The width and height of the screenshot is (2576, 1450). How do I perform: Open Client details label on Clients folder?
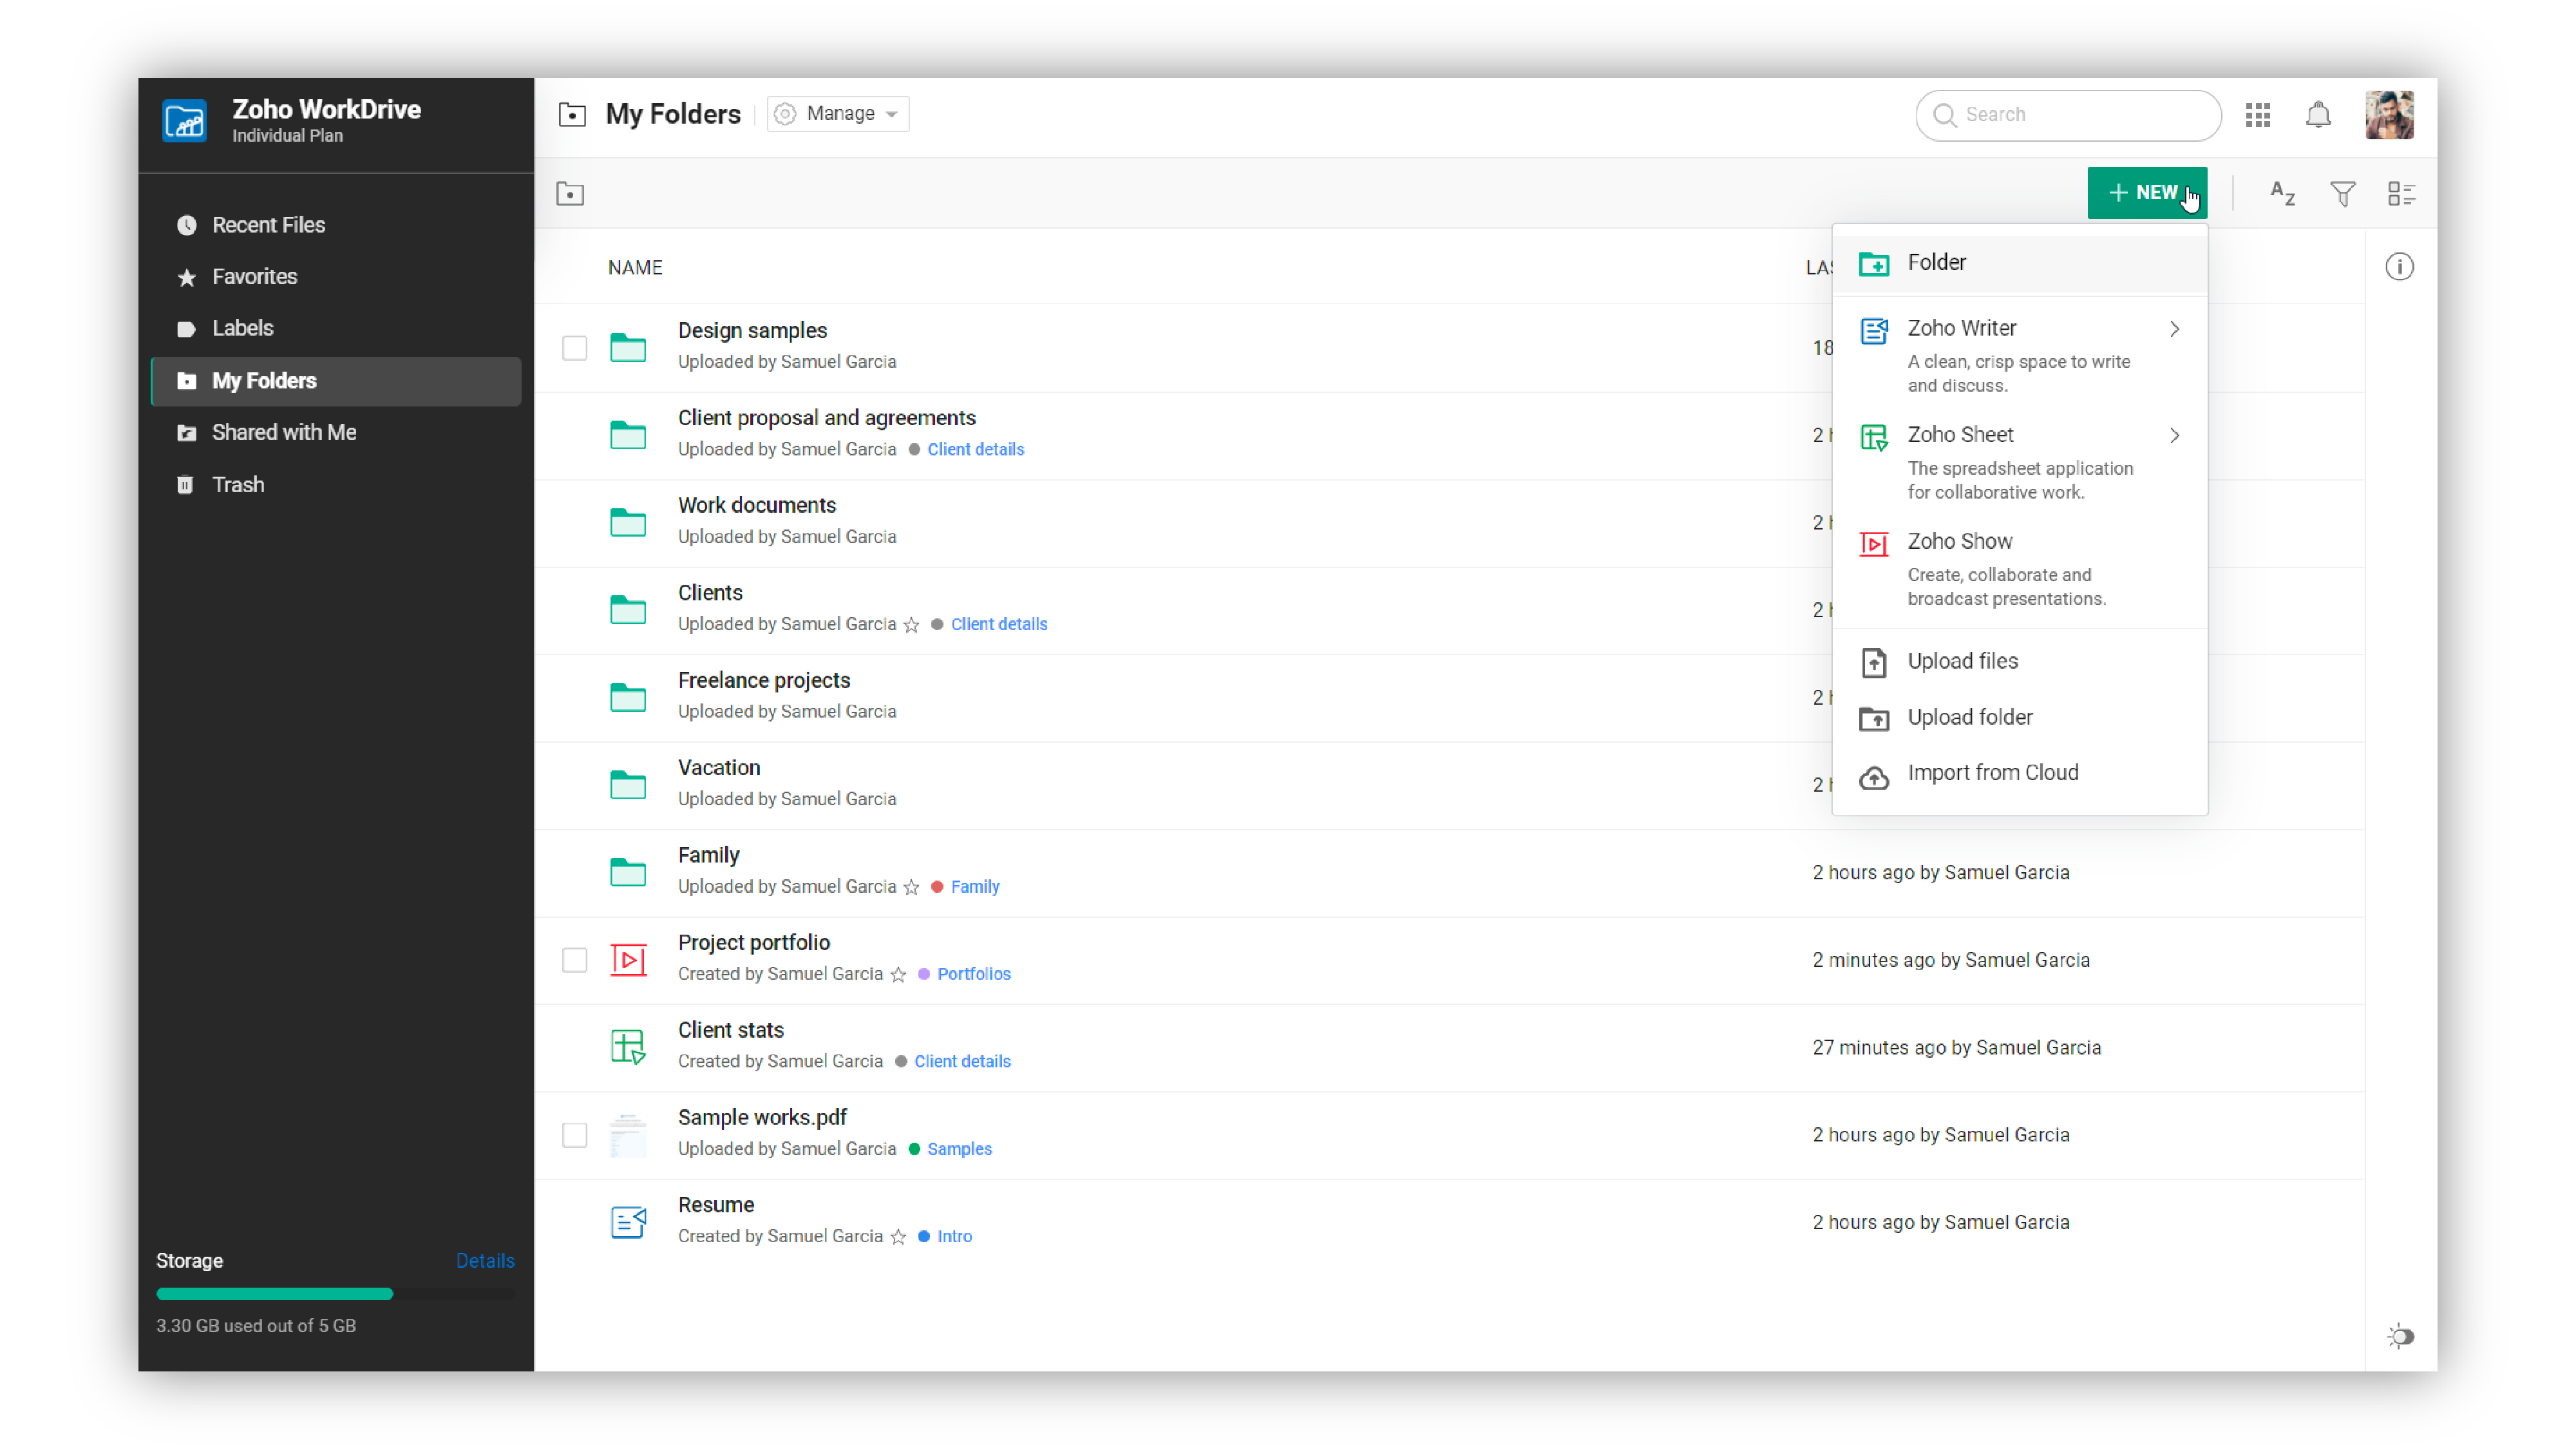click(999, 623)
